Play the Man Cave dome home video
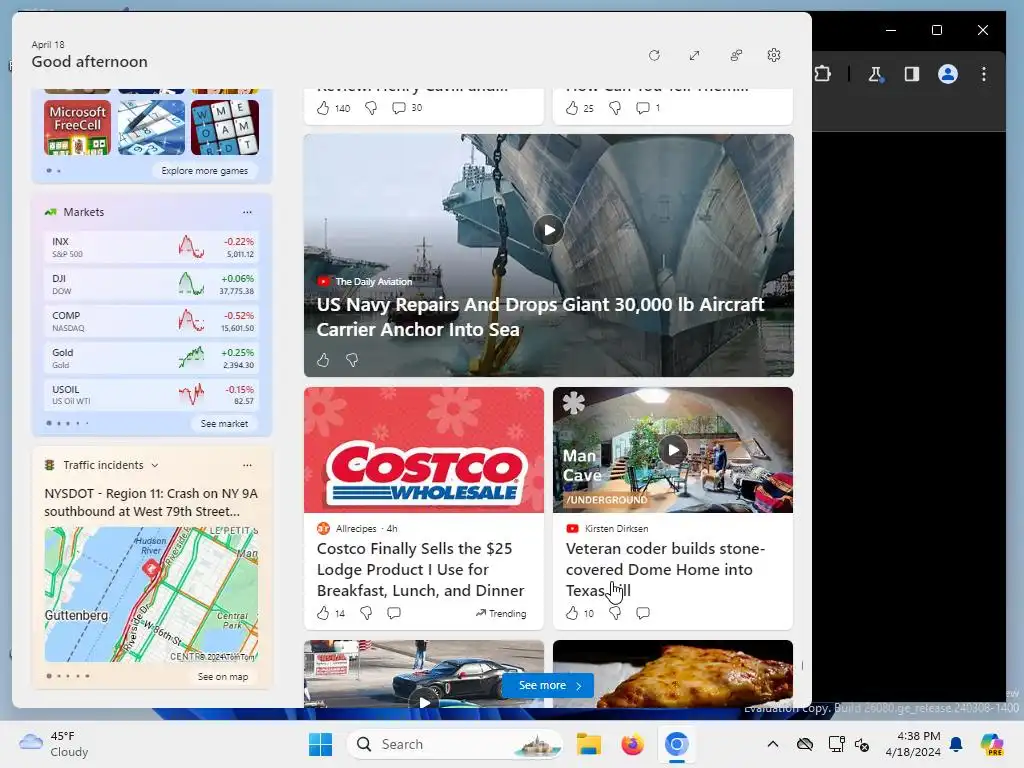This screenshot has height=768, width=1024. pyautogui.click(x=673, y=450)
